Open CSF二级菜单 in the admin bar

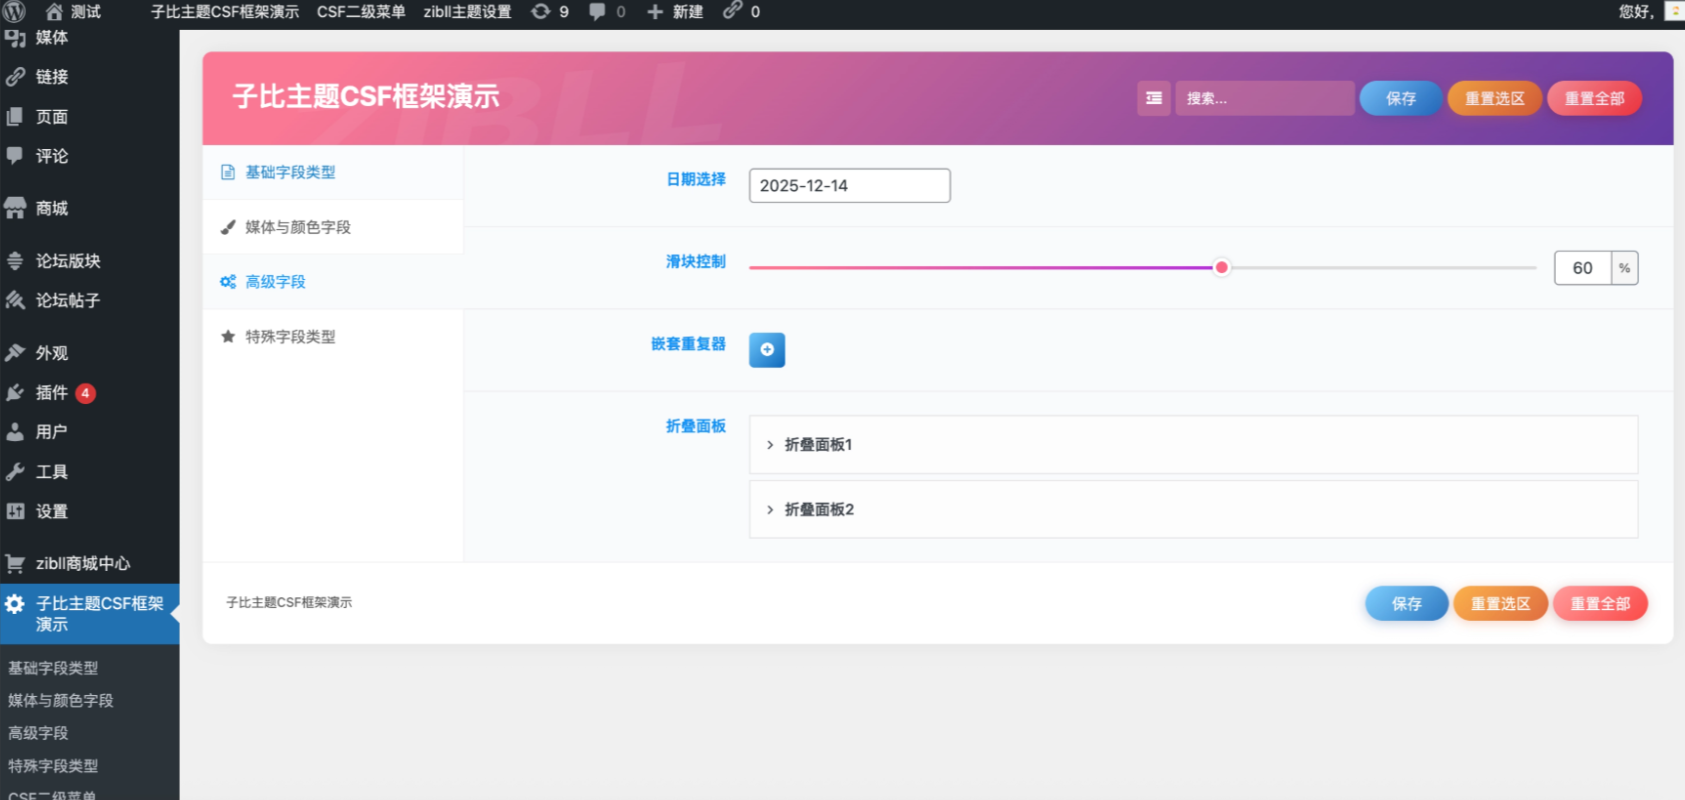click(361, 12)
